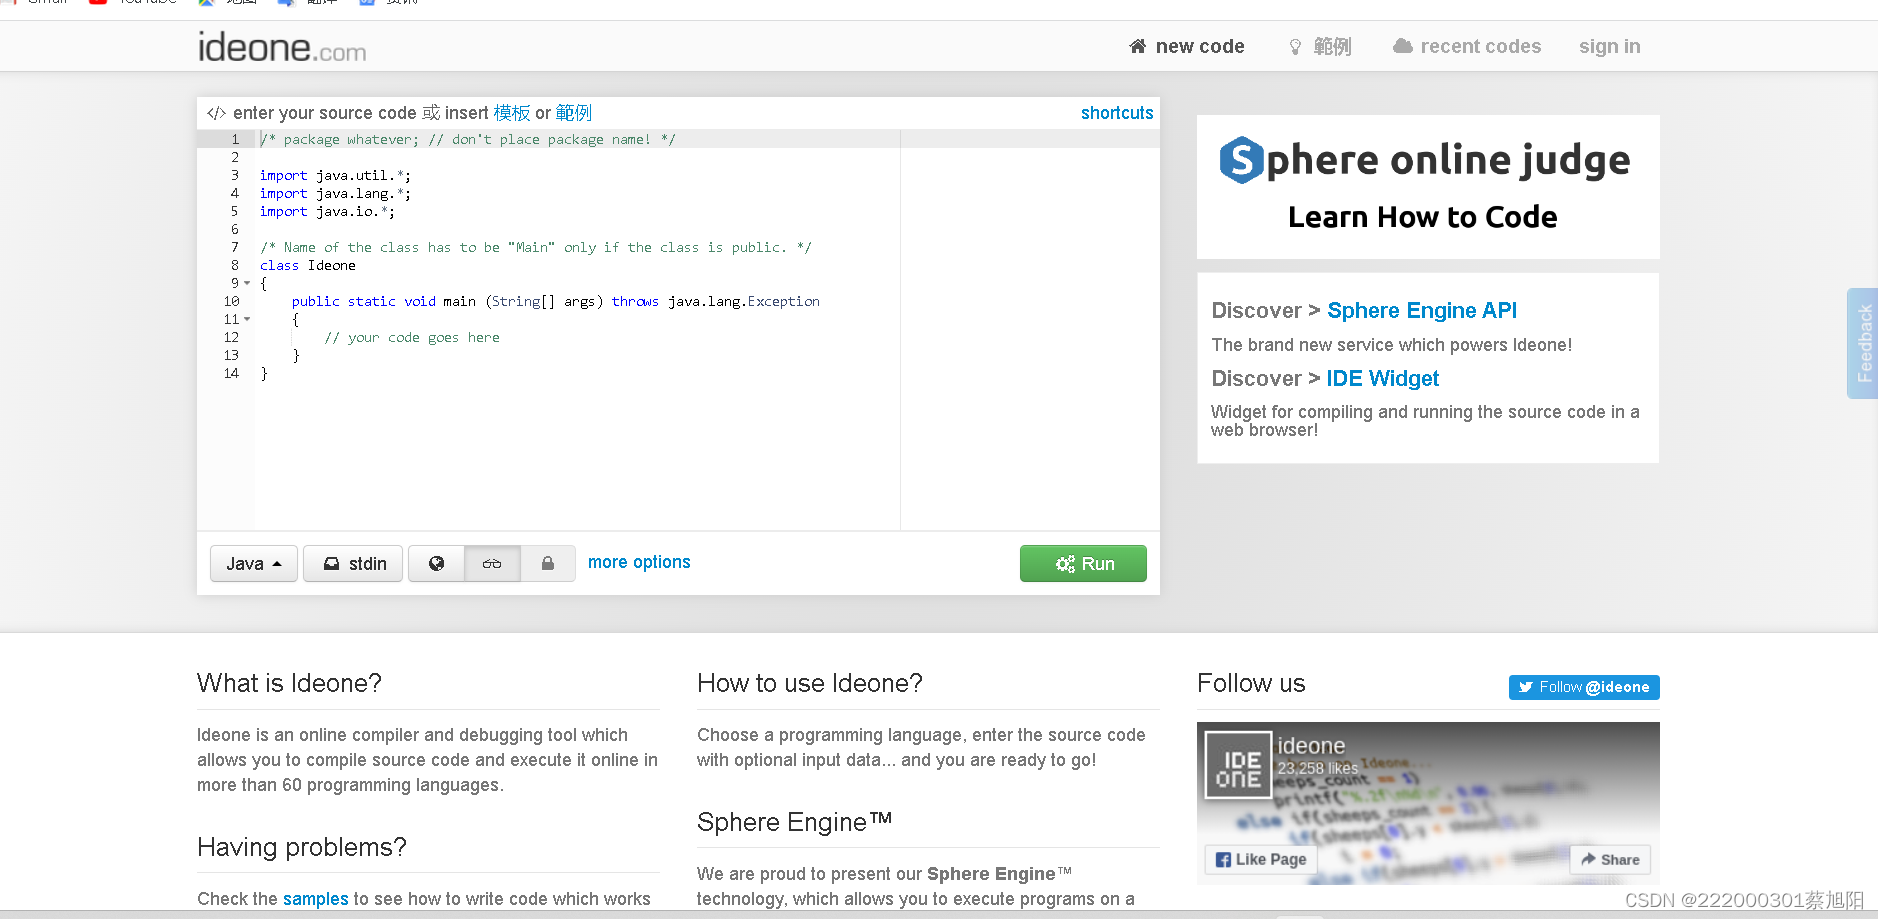Open the 範例 examples menu item
Image resolution: width=1878 pixels, height=919 pixels.
click(1320, 46)
